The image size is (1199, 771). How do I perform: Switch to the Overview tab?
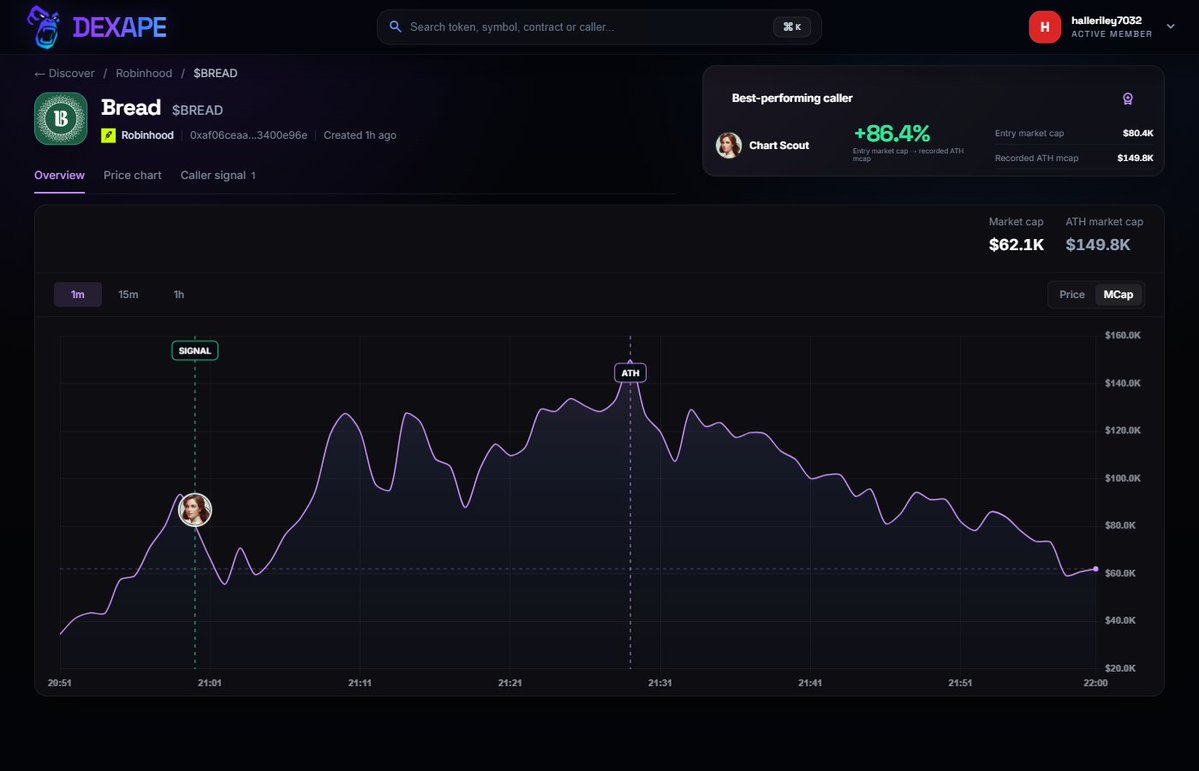(x=60, y=175)
